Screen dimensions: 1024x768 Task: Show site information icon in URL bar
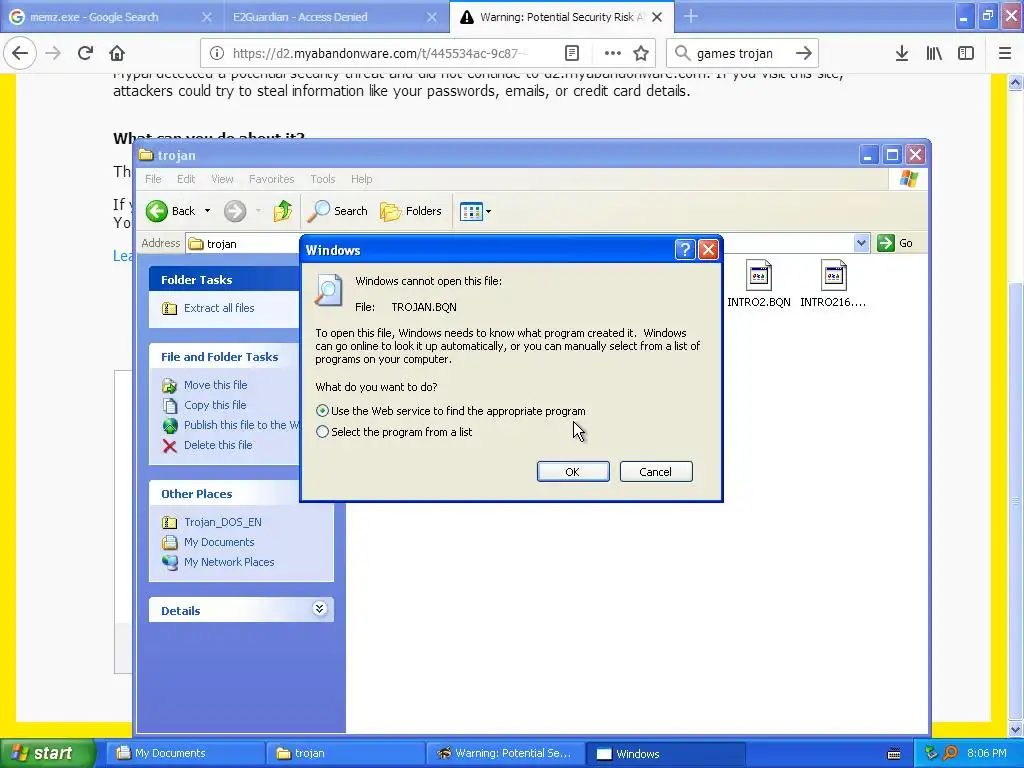[217, 53]
